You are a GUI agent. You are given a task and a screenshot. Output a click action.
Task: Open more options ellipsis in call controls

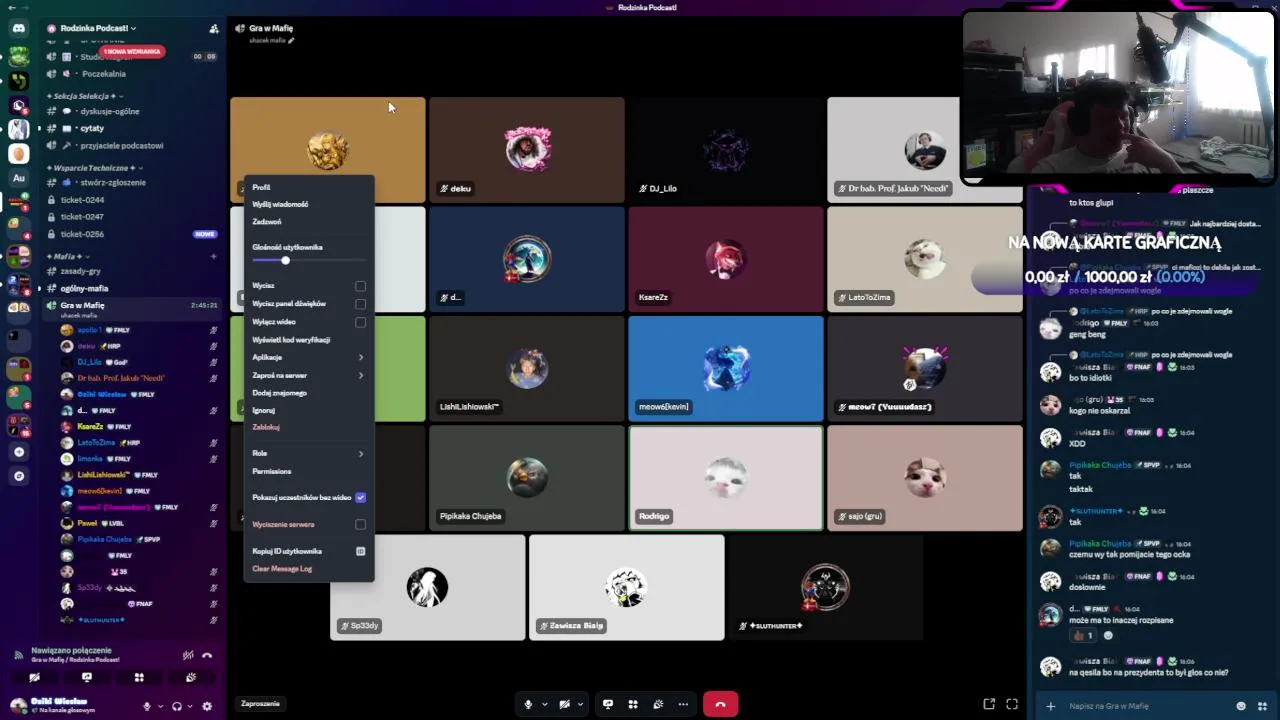[683, 704]
